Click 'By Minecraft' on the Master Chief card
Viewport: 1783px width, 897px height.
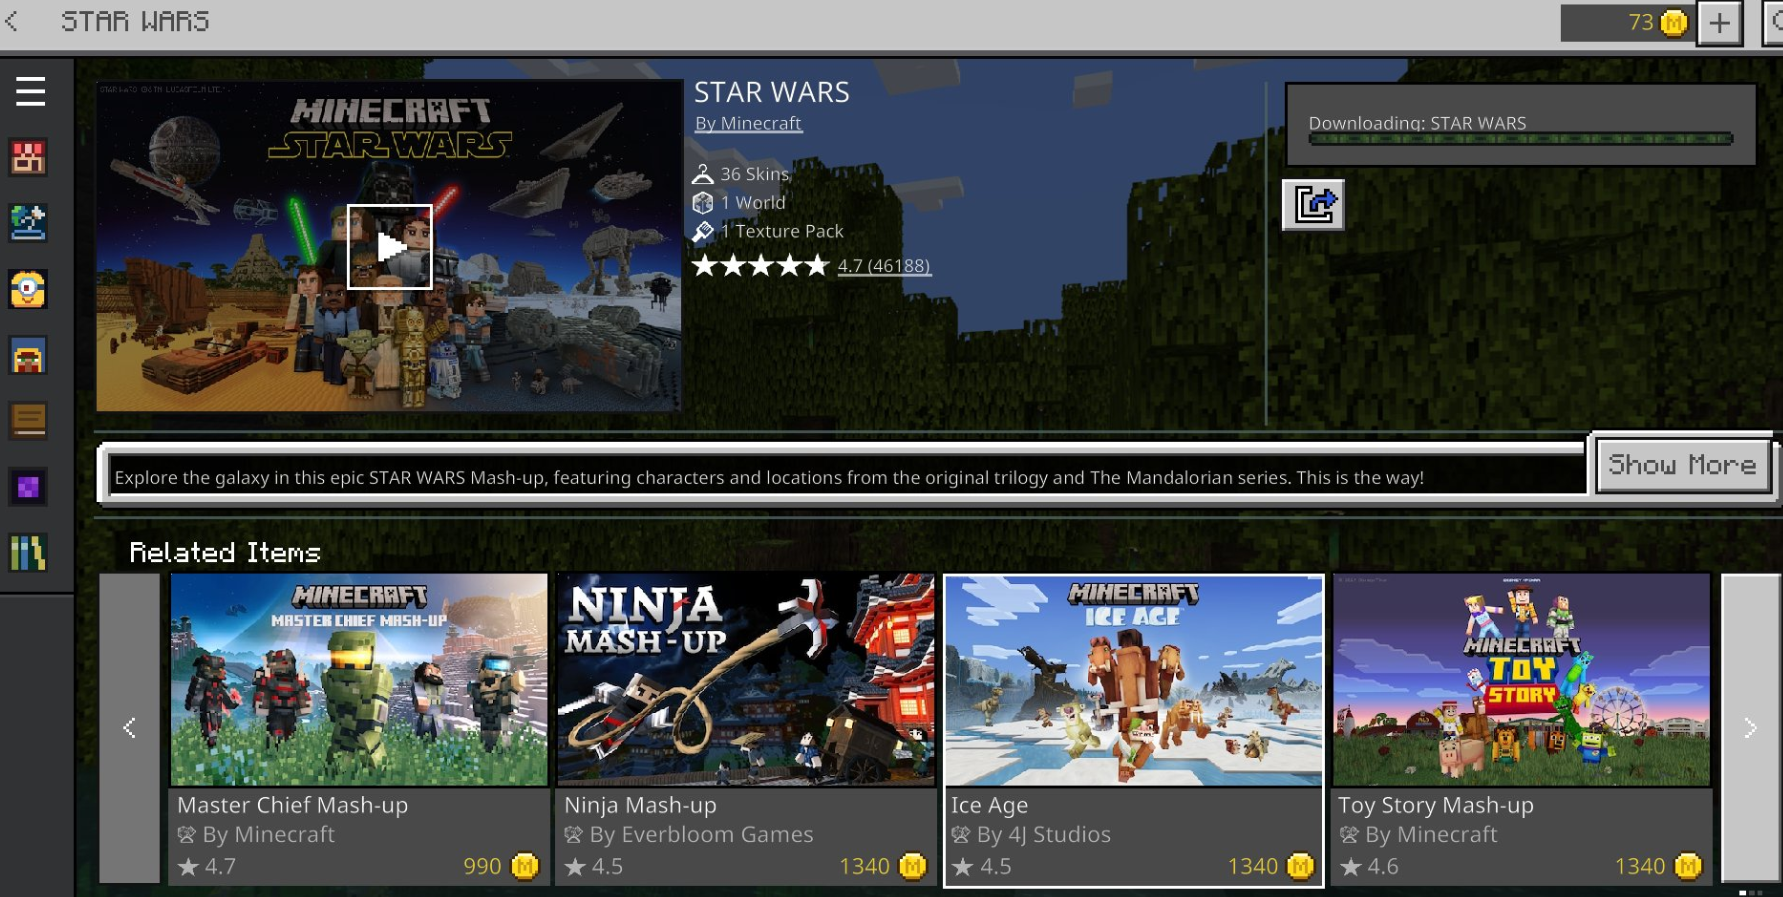coord(269,835)
